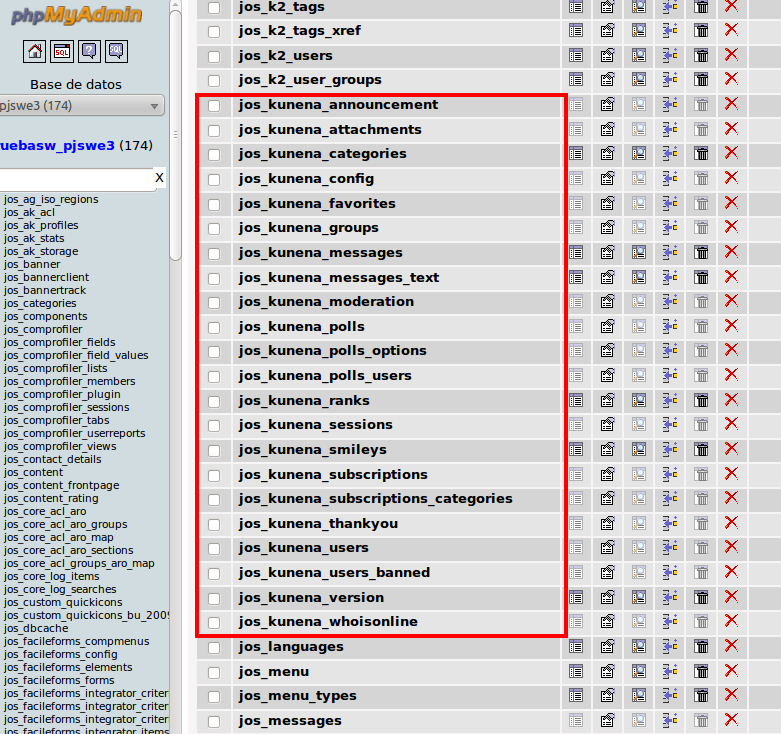Viewport: 781px width, 734px height.
Task: Open jos_kunena_whoisonline table name link
Action: [328, 621]
